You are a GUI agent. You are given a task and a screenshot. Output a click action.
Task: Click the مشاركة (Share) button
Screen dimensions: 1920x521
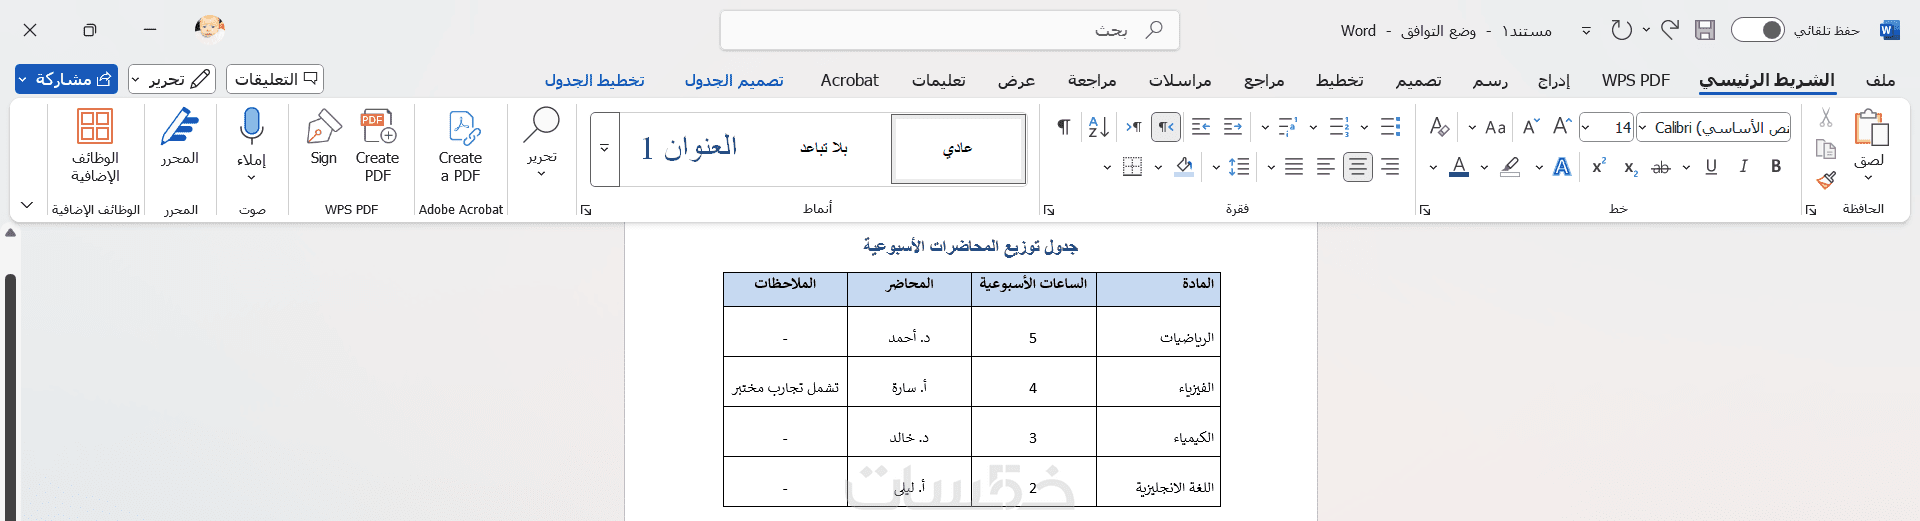pos(67,79)
